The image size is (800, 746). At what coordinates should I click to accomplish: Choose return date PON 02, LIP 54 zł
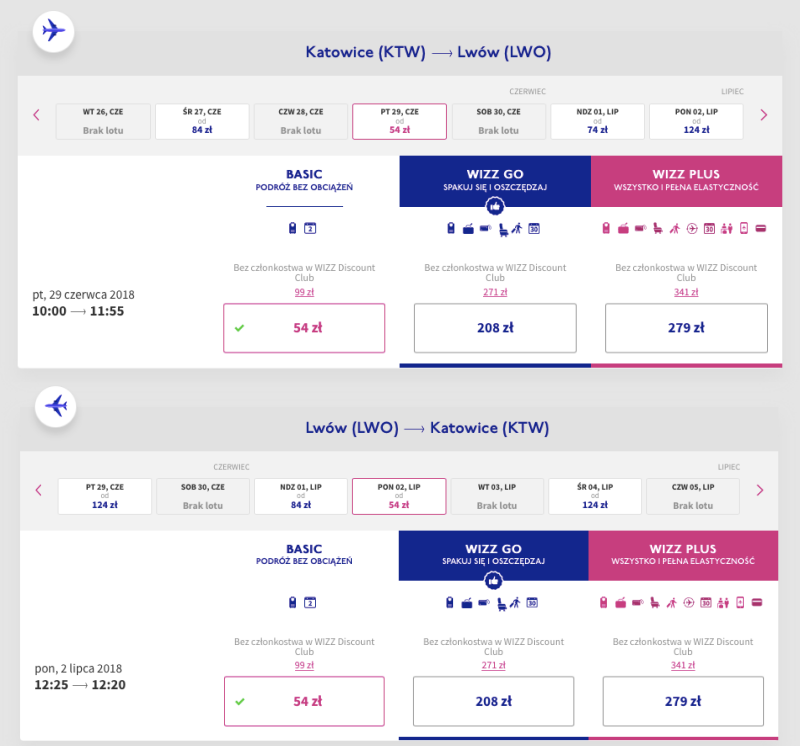(x=399, y=496)
